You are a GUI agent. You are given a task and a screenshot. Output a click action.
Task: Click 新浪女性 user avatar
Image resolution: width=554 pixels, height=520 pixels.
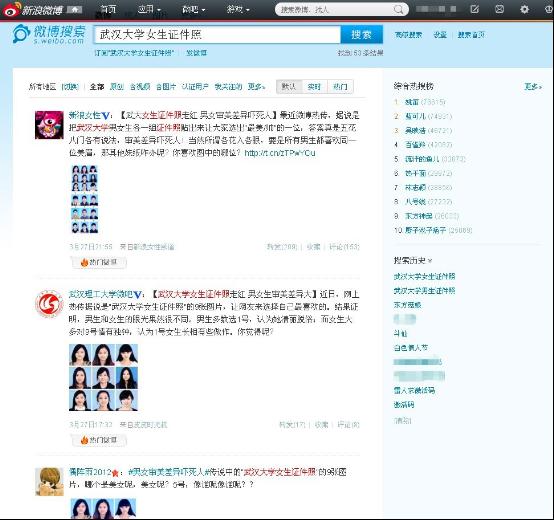tap(49, 125)
